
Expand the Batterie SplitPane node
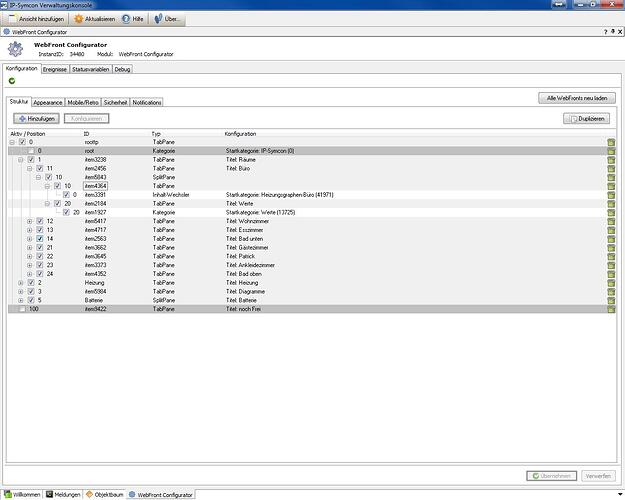21,300
